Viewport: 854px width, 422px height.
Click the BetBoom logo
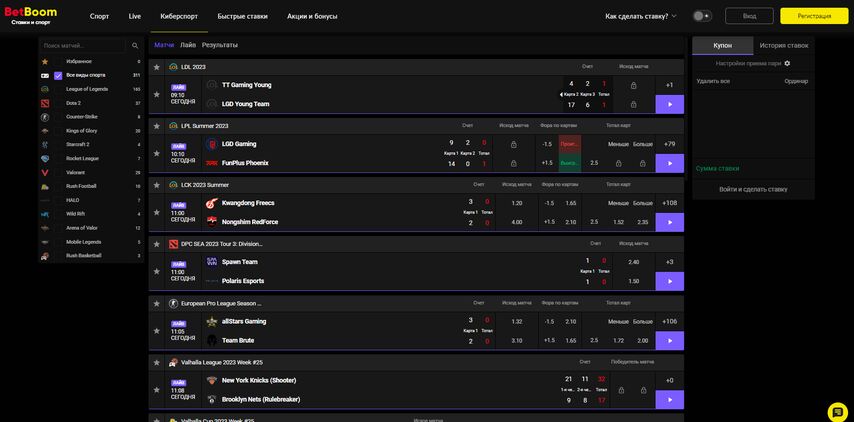[x=30, y=16]
